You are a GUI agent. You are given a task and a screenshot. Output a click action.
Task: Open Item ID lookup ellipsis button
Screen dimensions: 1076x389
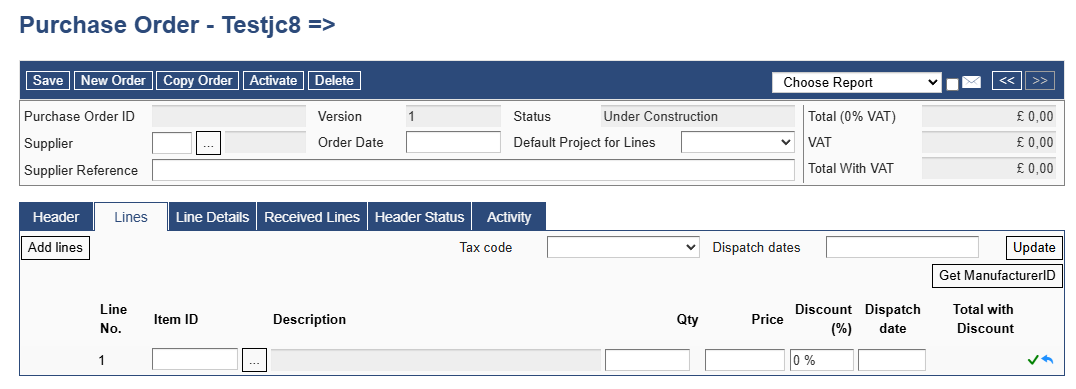(254, 360)
